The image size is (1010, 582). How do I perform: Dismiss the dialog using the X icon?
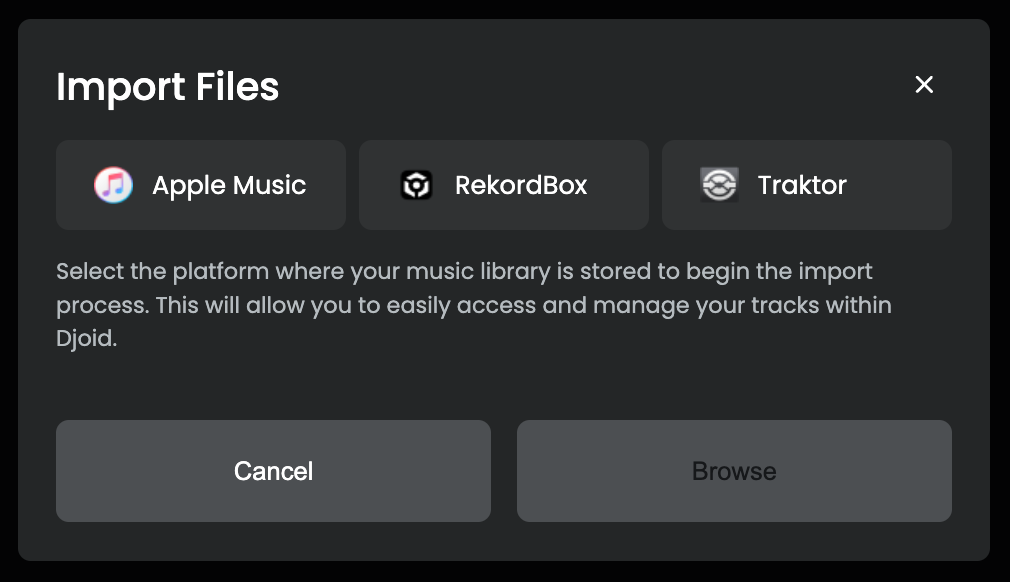click(924, 85)
